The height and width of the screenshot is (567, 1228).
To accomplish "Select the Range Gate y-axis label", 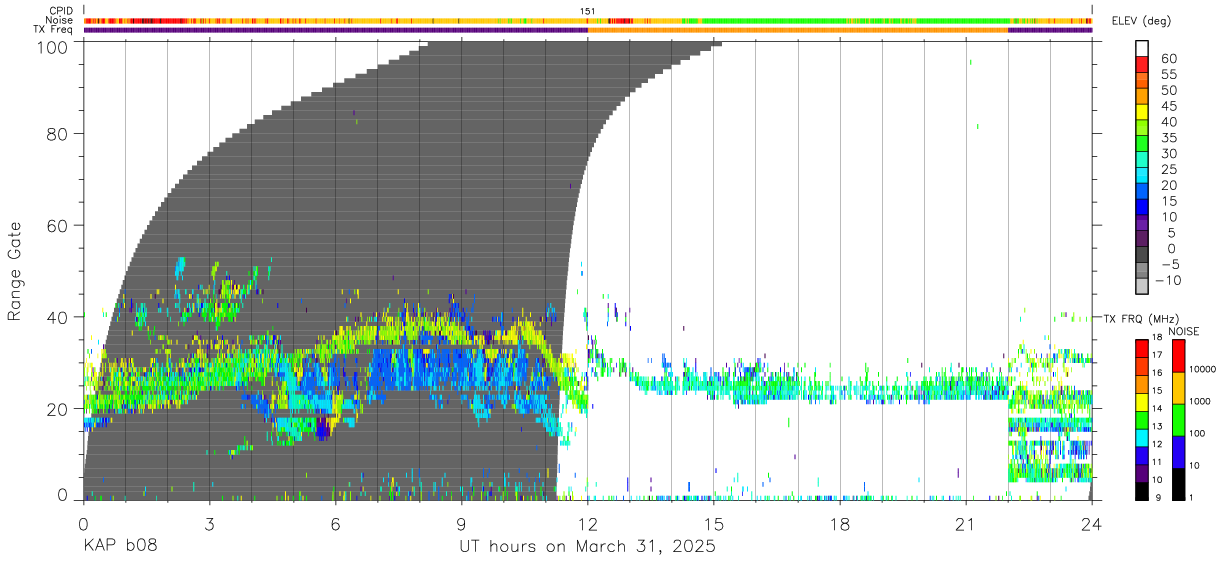I will click(x=15, y=270).
